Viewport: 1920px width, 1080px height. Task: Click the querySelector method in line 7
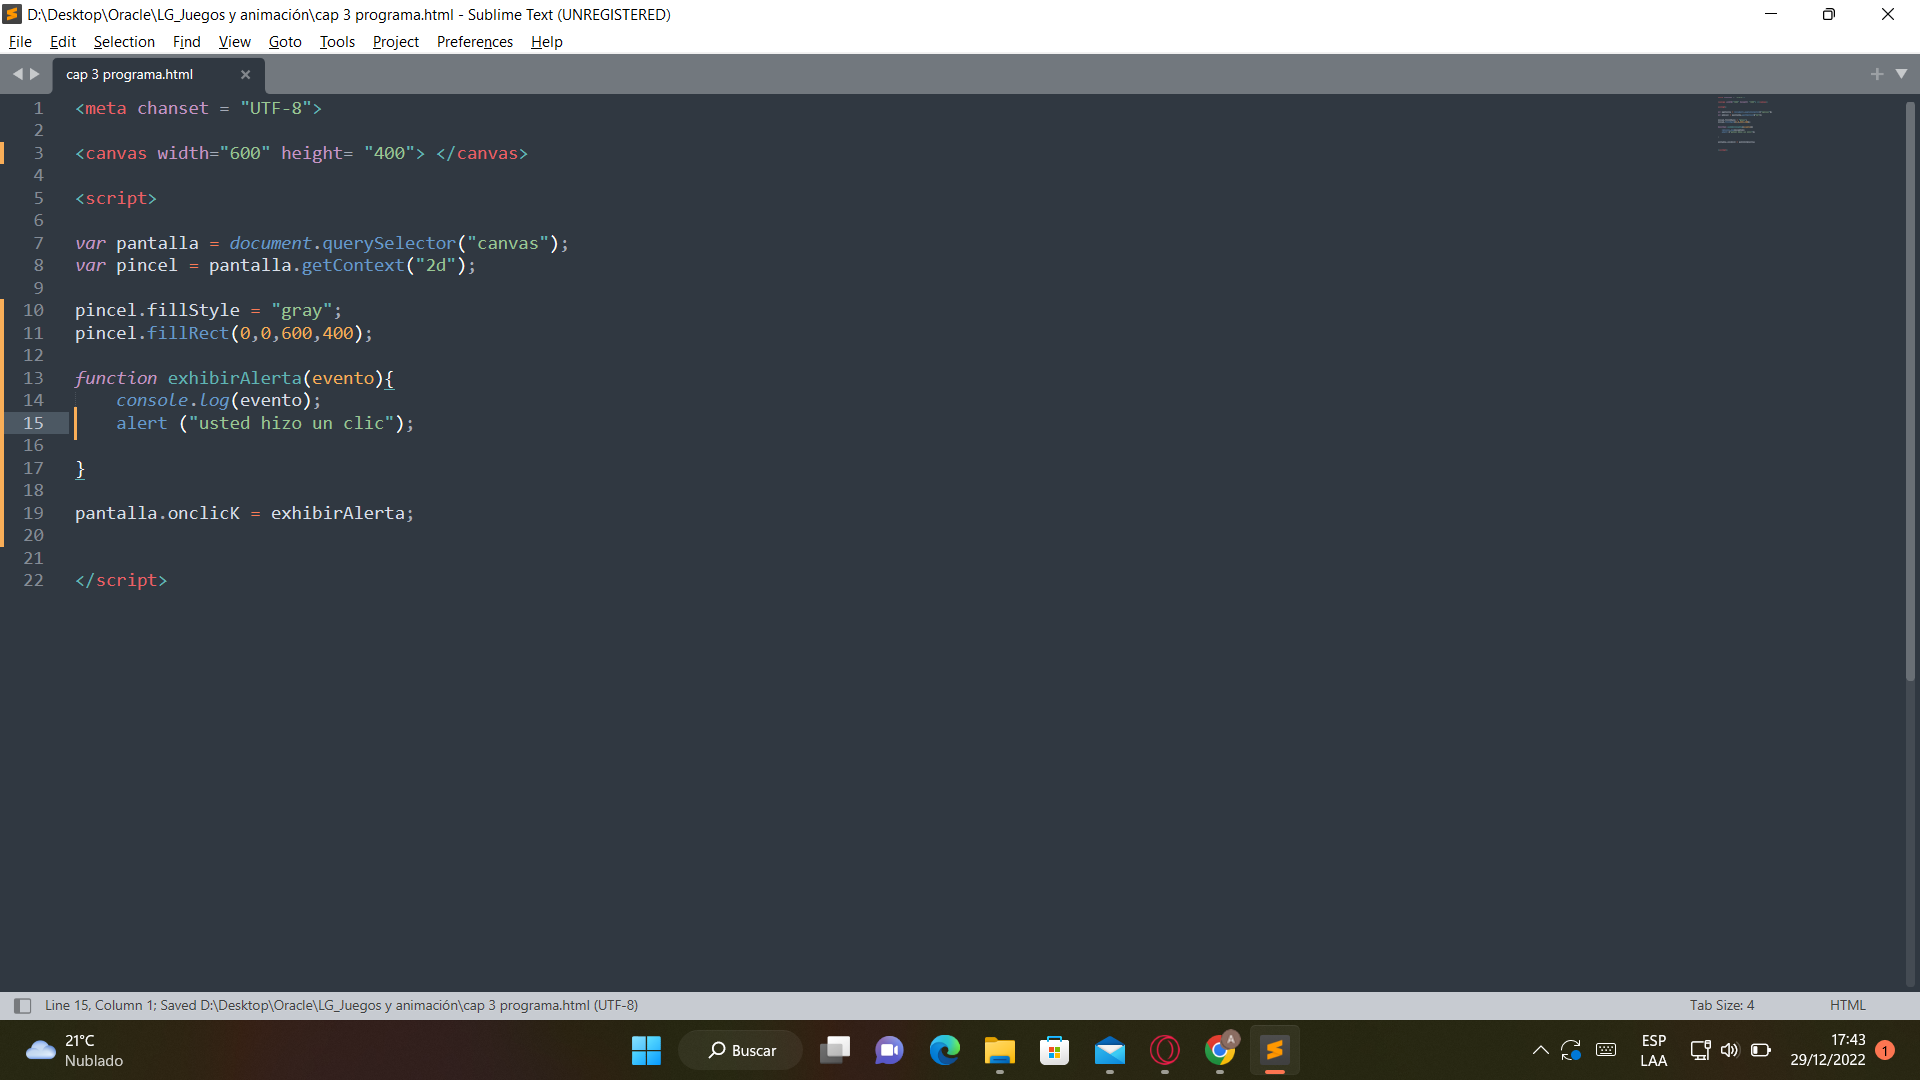388,243
